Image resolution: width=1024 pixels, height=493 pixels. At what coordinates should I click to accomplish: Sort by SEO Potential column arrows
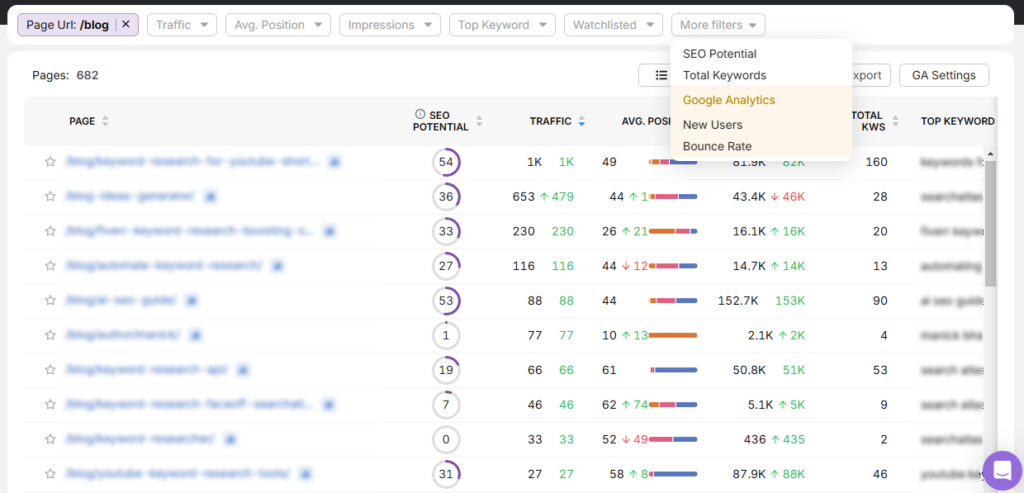tap(479, 121)
